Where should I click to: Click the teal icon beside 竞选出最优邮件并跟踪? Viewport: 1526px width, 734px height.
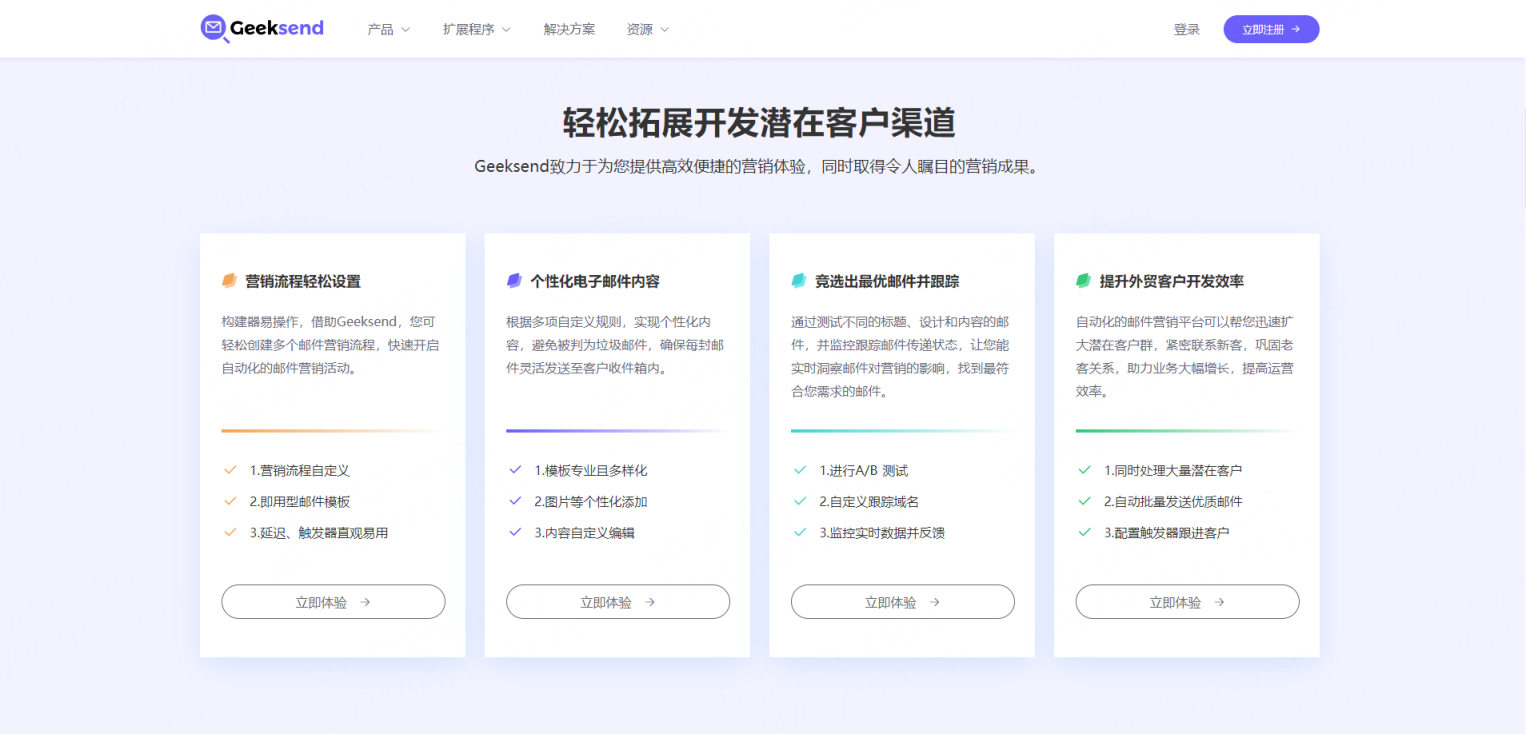pos(798,281)
